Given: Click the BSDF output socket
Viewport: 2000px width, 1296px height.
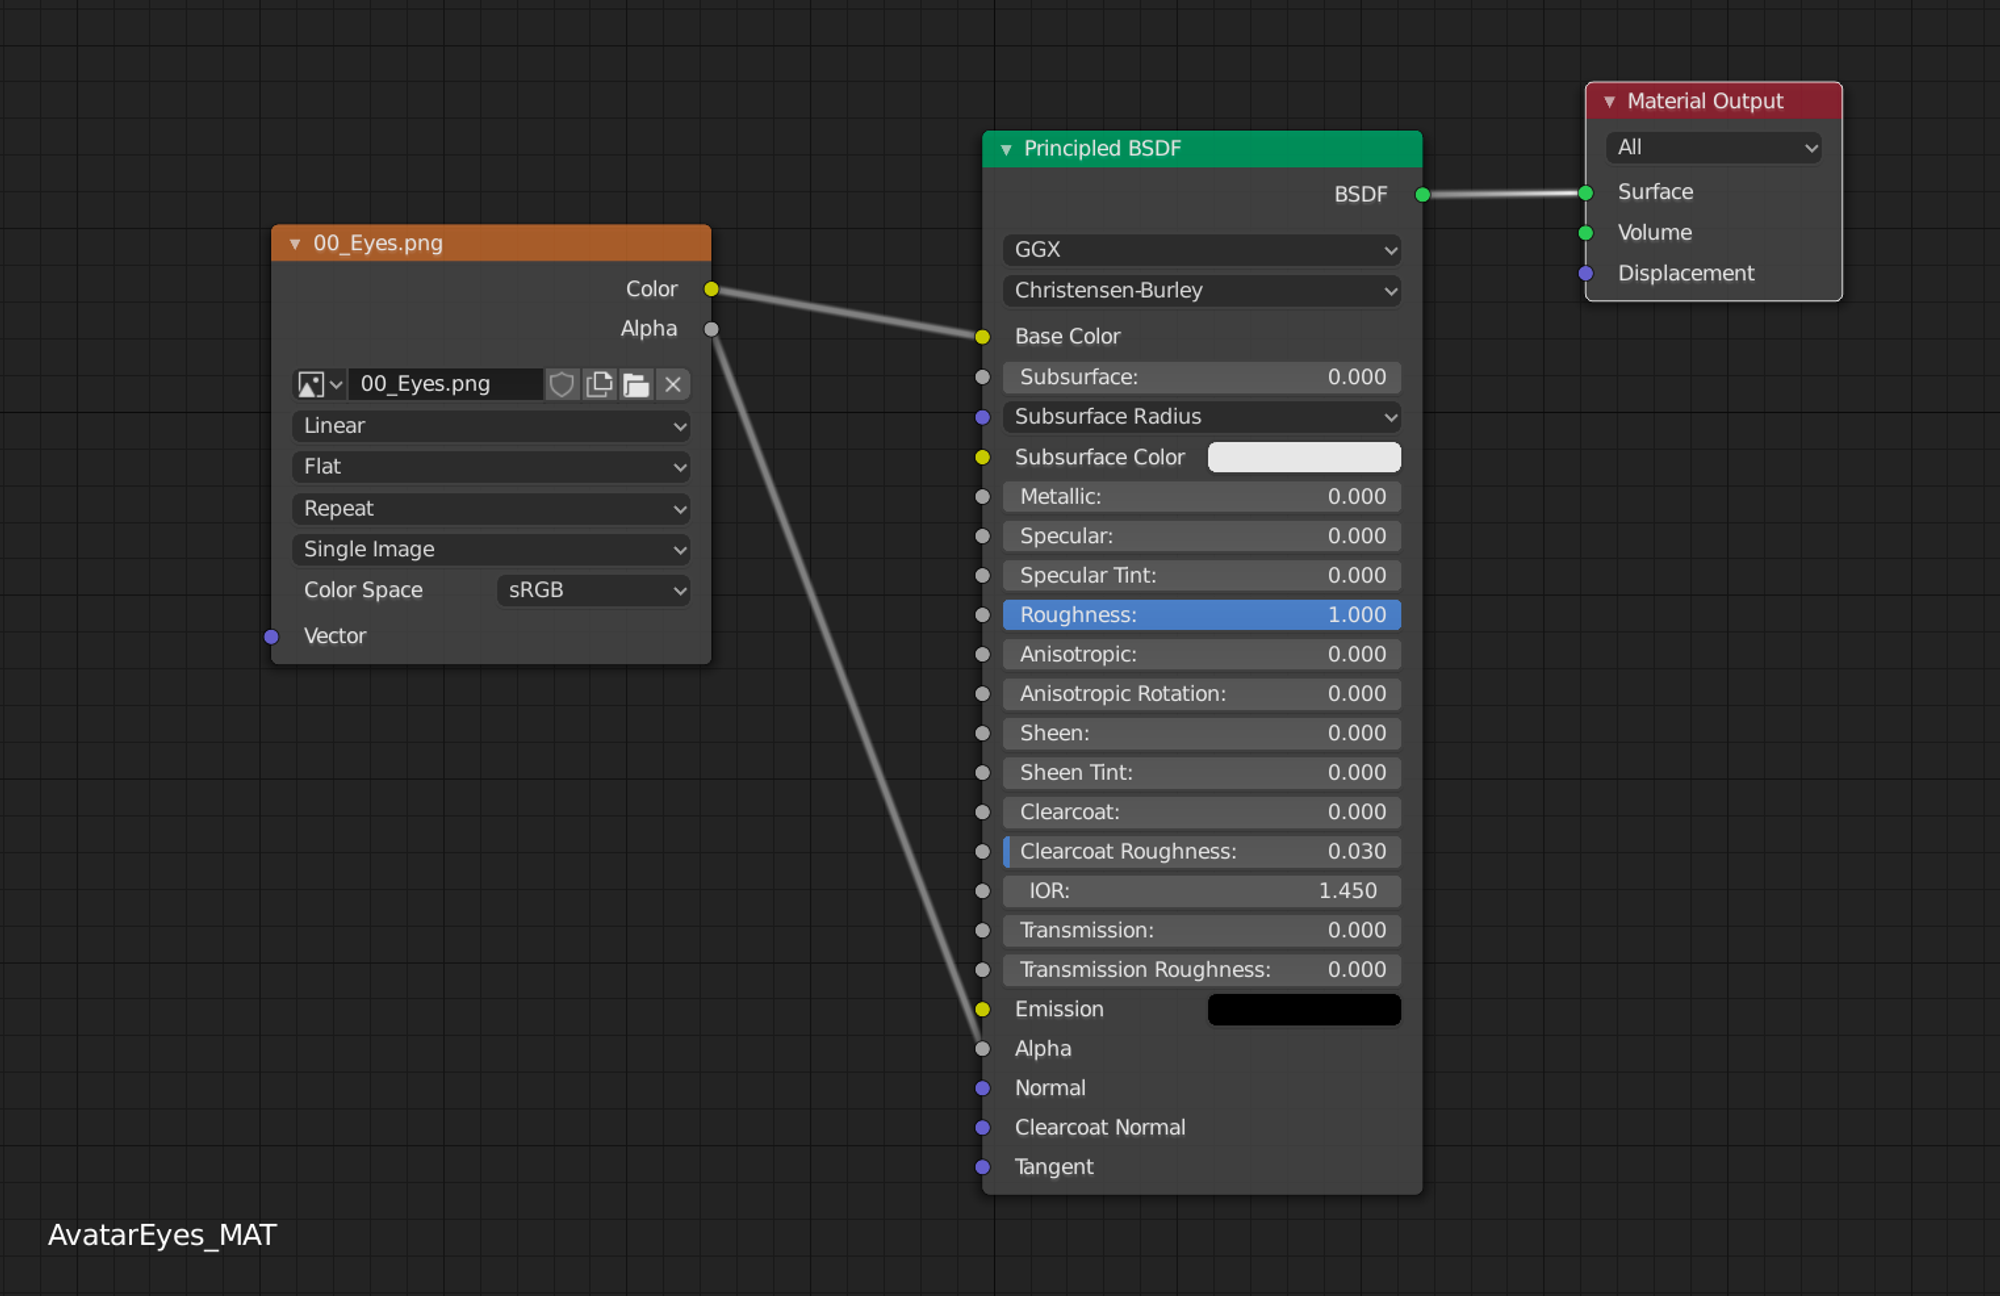Looking at the screenshot, I should pyautogui.click(x=1422, y=194).
